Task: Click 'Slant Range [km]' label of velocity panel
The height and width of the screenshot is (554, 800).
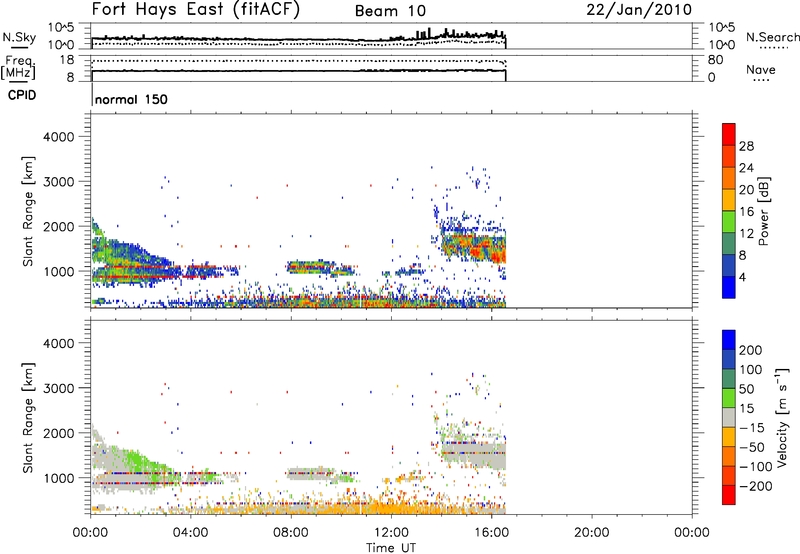Action: tap(27, 418)
